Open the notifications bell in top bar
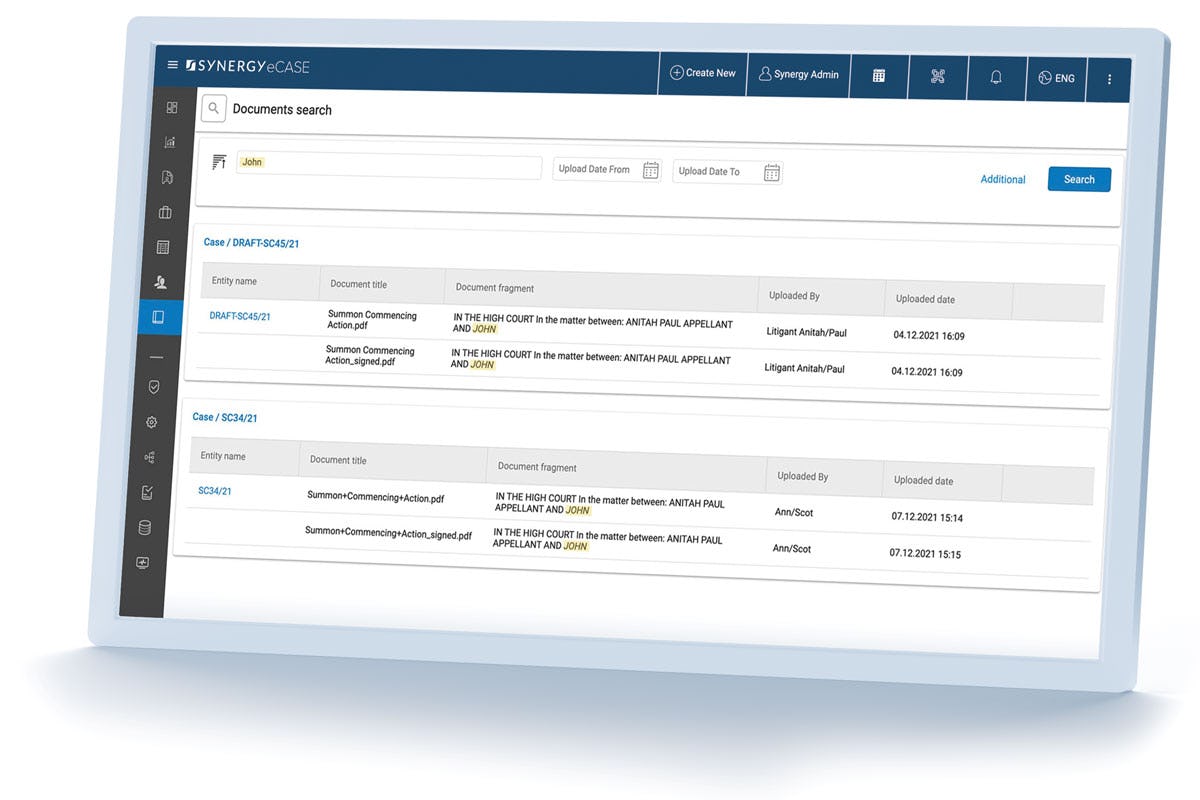1200x800 pixels. coord(996,78)
